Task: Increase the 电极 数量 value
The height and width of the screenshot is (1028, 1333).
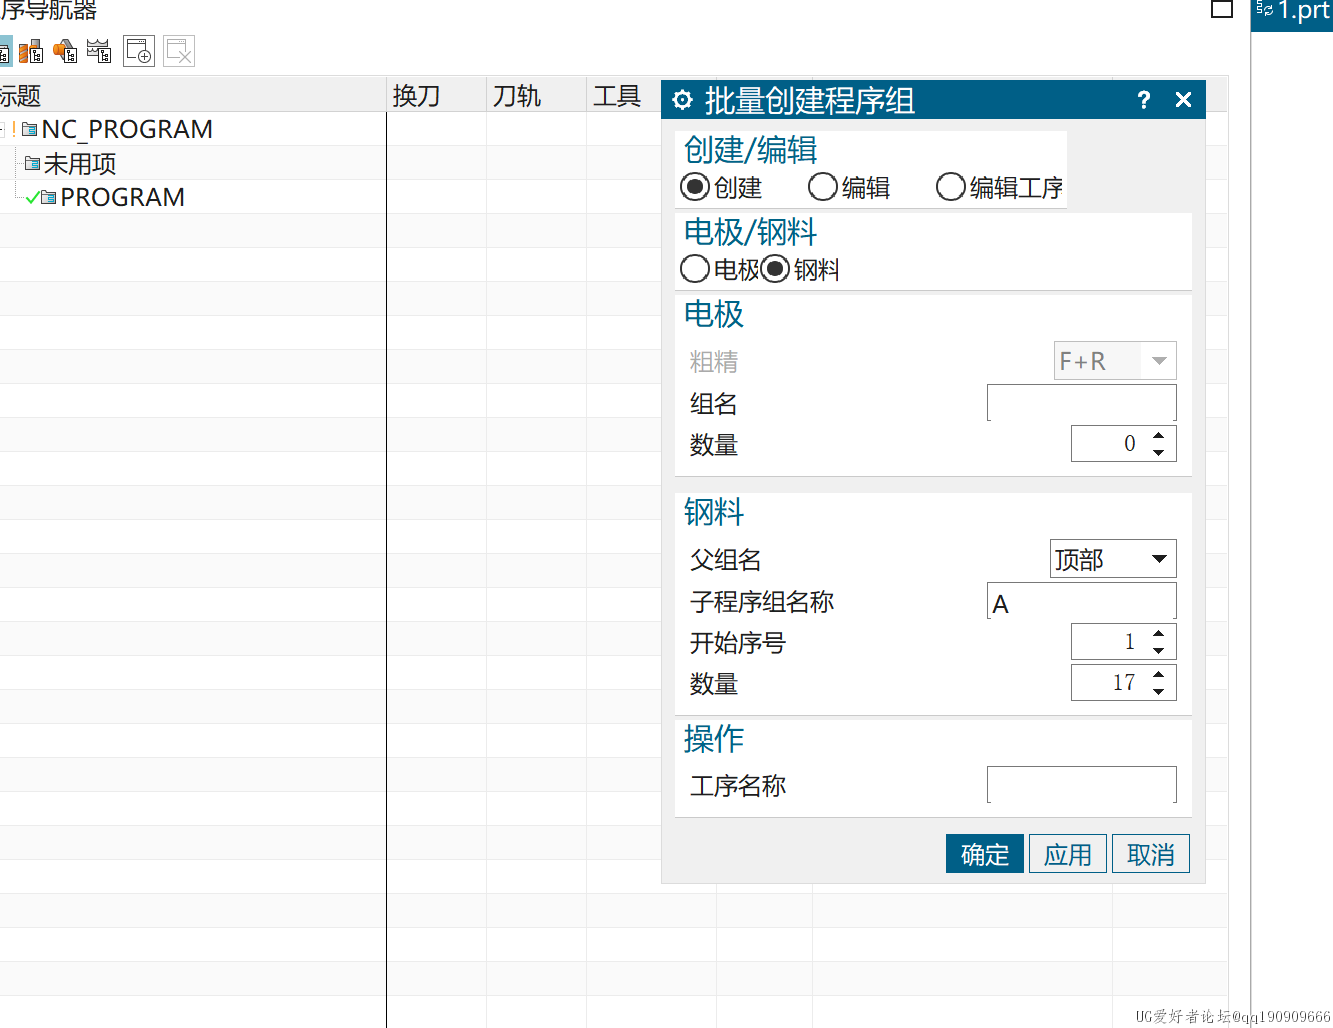Action: [x=1159, y=435]
